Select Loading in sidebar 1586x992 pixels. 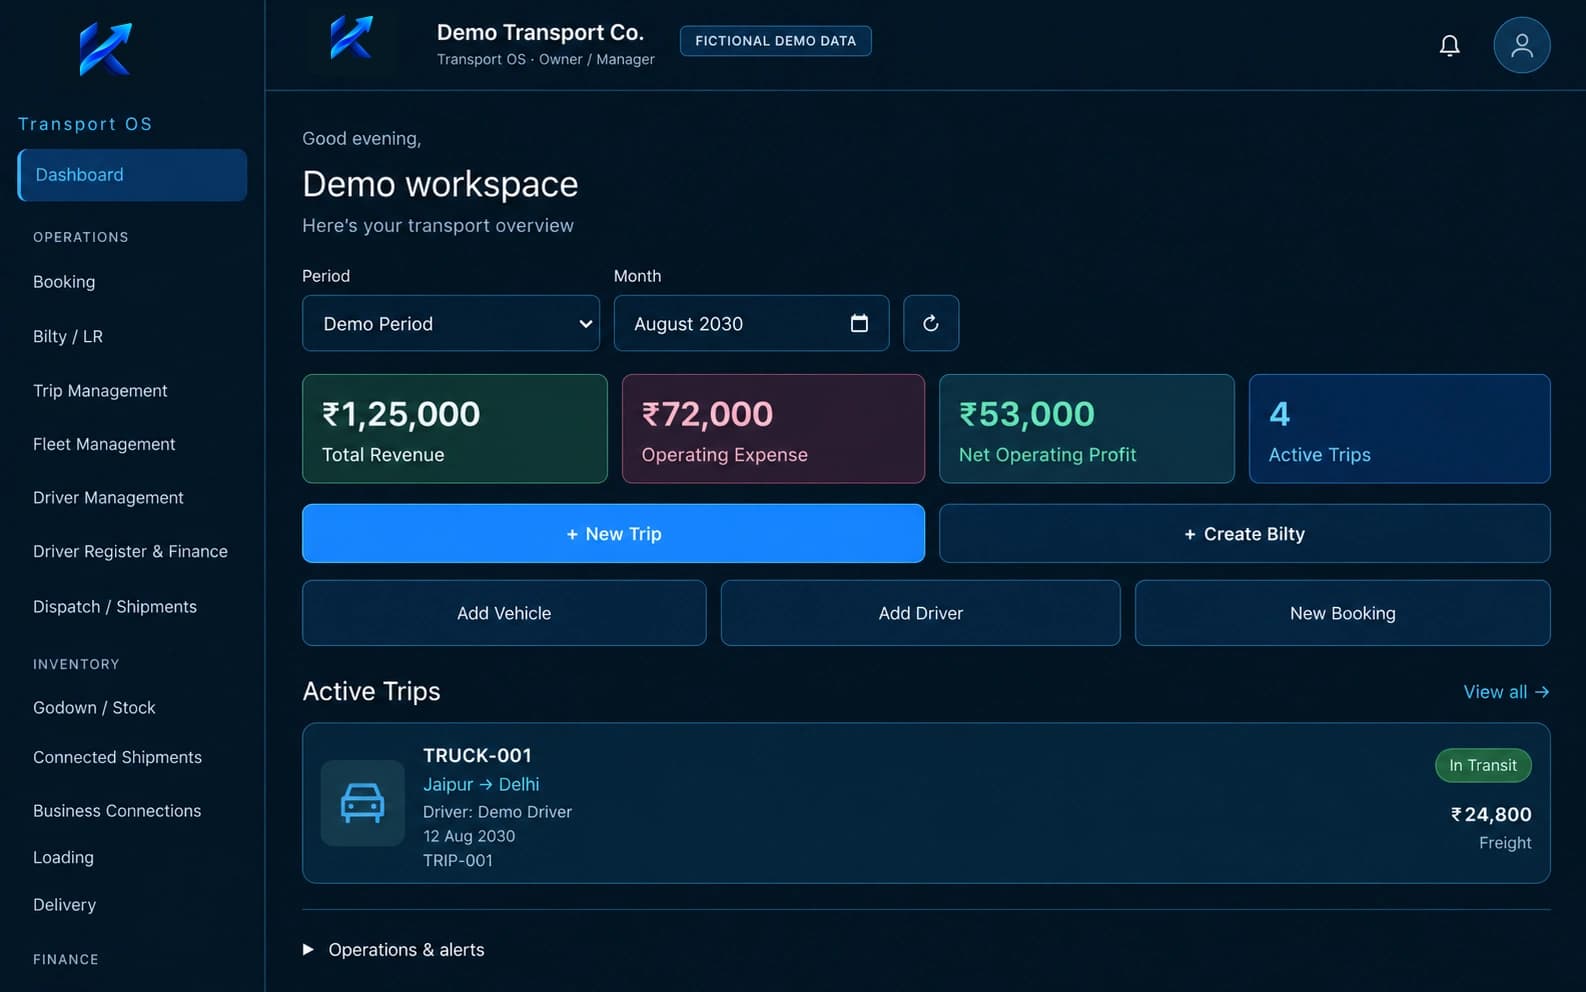coord(63,858)
